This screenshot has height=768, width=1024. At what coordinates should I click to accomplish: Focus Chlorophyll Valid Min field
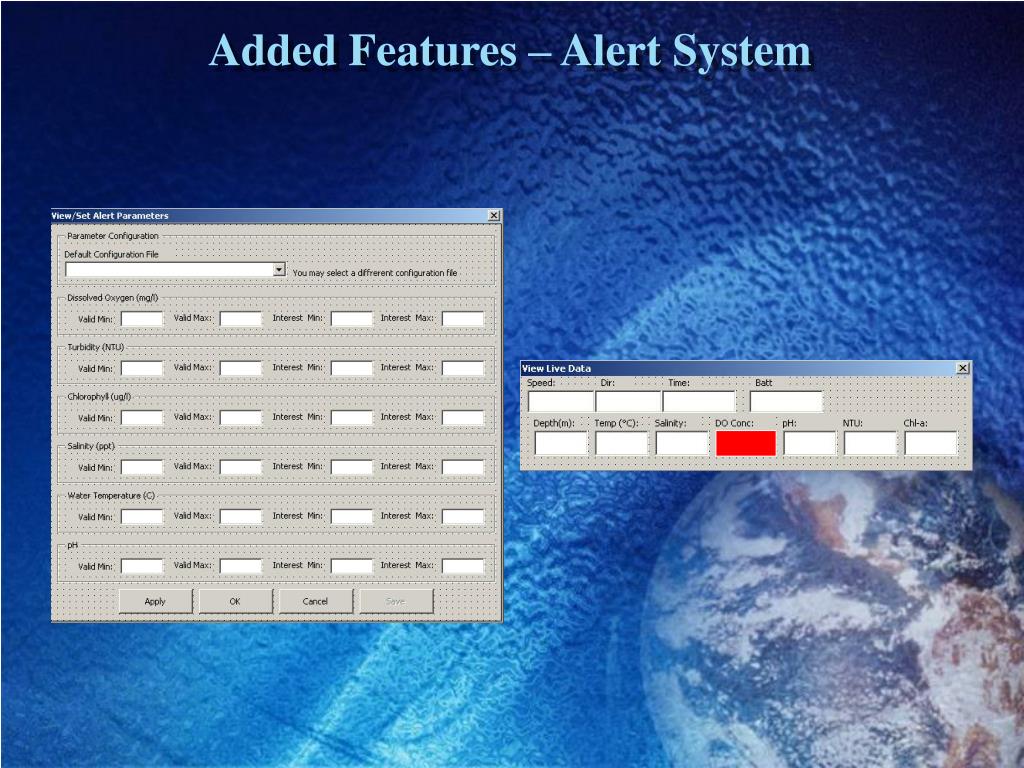[x=142, y=418]
